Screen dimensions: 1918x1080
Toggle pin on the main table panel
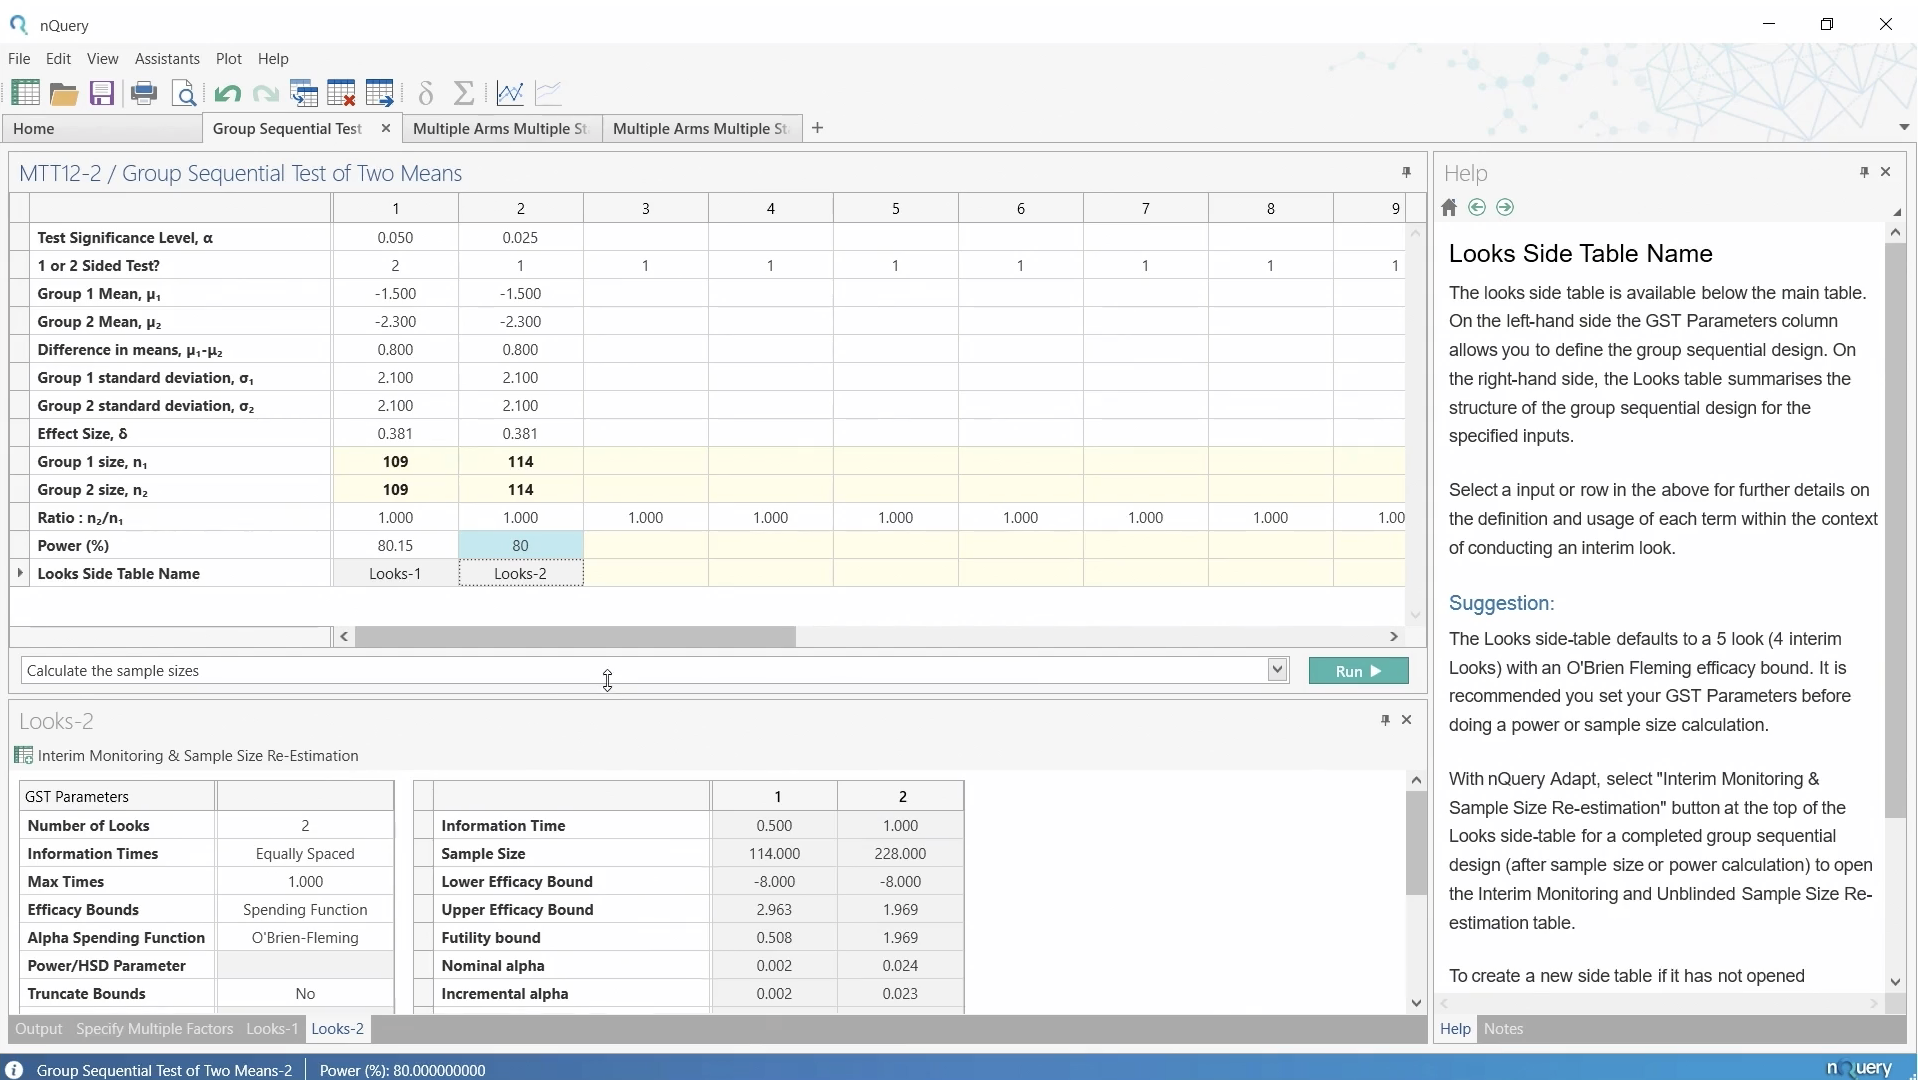[1407, 173]
